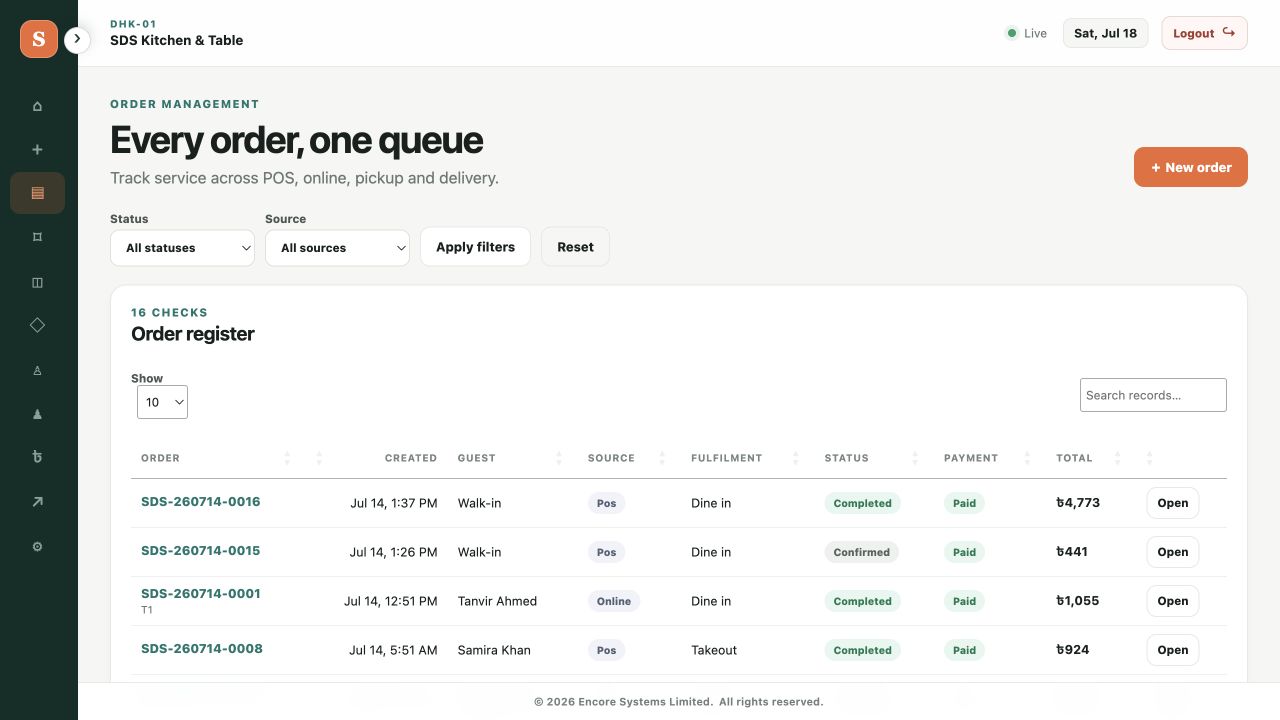Click the T1 table label under SDS-260714-0001
Image resolution: width=1280 pixels, height=720 pixels.
(147, 610)
